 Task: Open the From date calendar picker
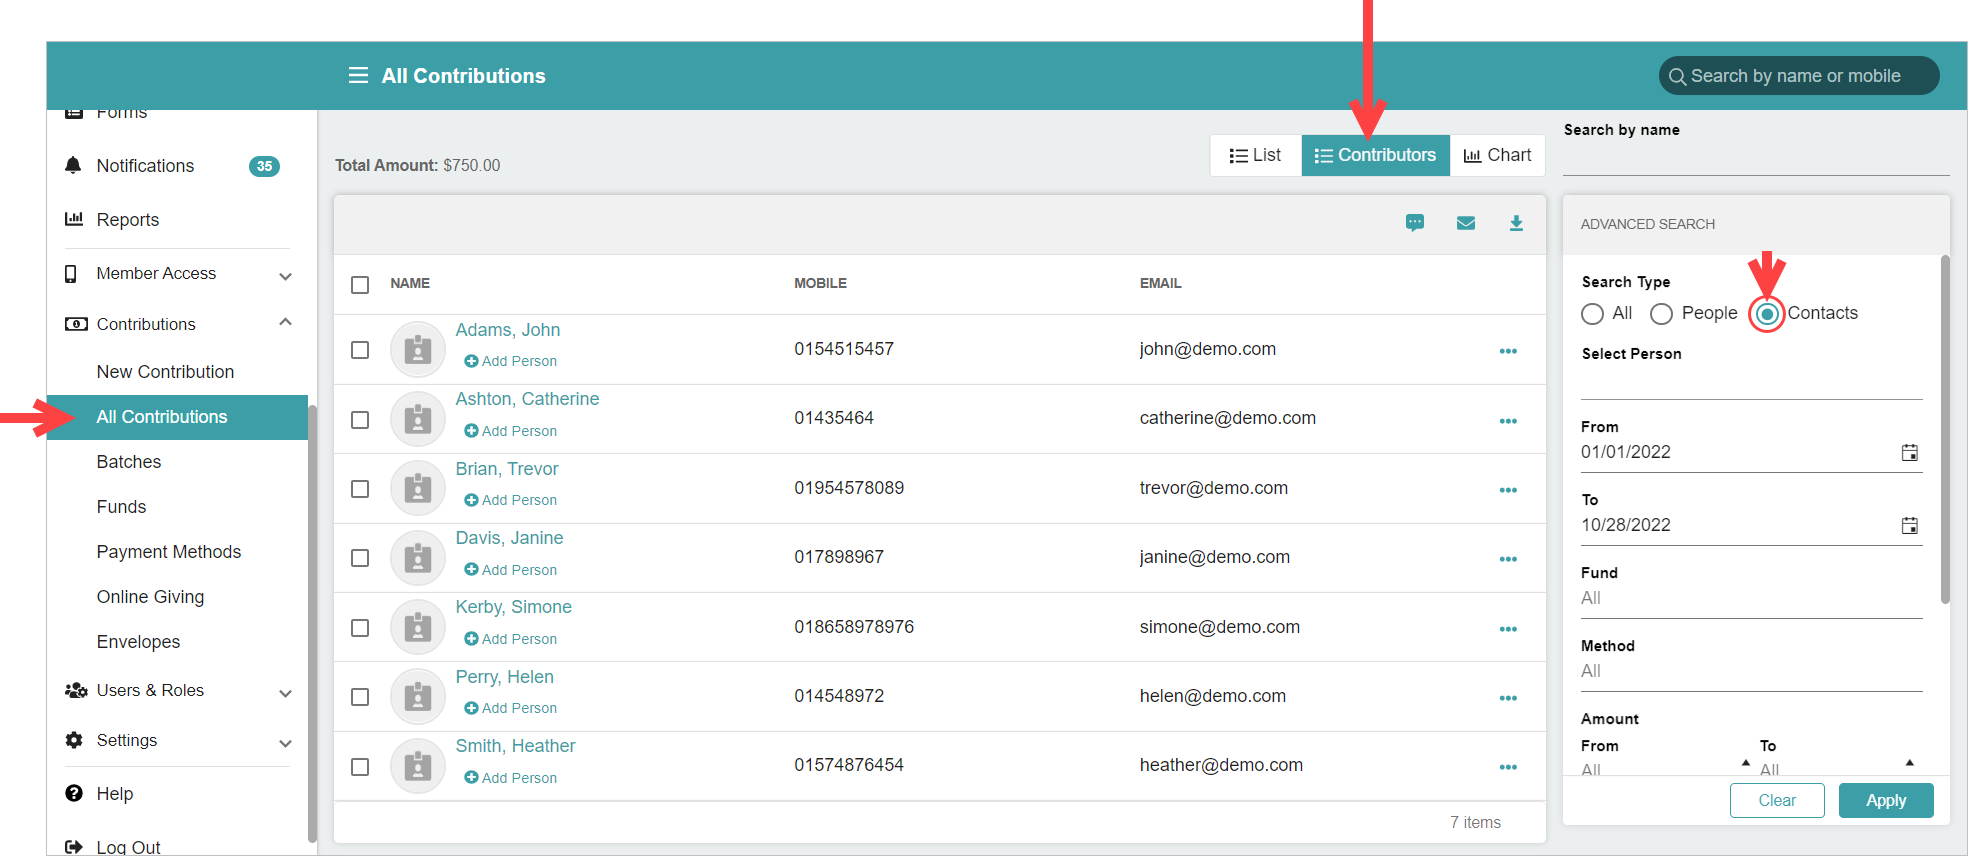click(x=1909, y=453)
